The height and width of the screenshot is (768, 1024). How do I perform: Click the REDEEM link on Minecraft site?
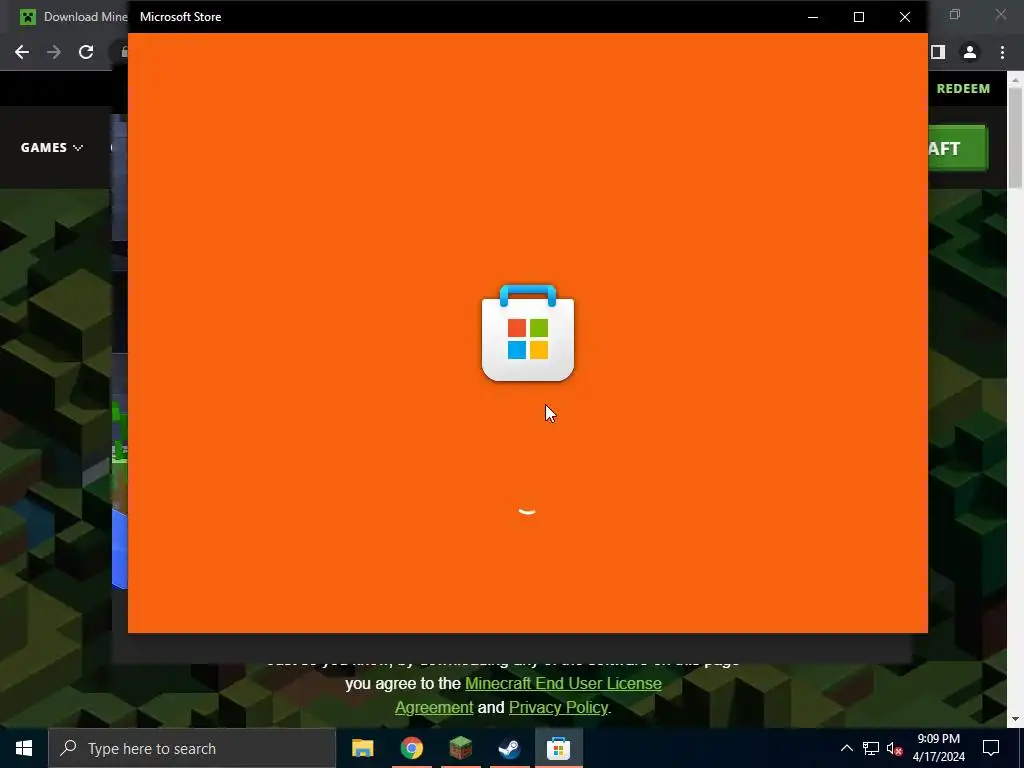(x=963, y=89)
